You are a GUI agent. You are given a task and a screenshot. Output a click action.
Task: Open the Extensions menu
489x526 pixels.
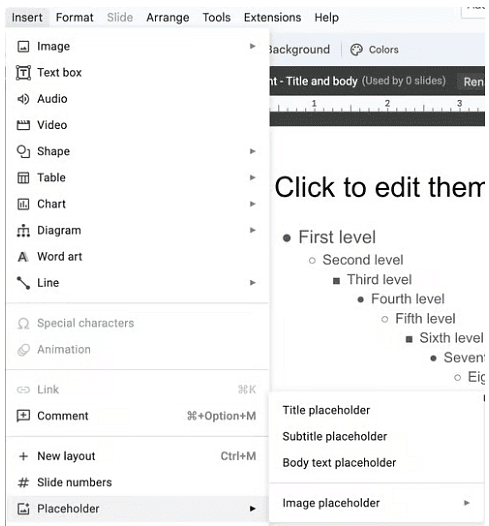pyautogui.click(x=272, y=17)
